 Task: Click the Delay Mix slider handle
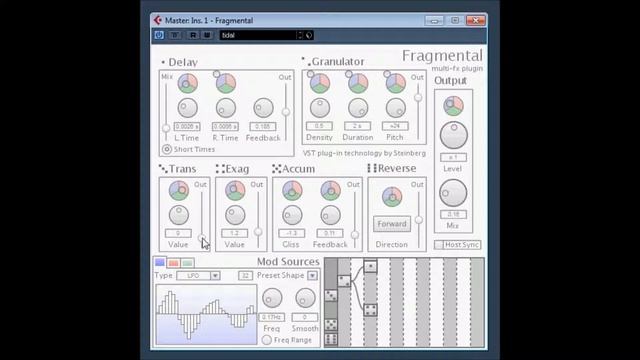pos(166,128)
